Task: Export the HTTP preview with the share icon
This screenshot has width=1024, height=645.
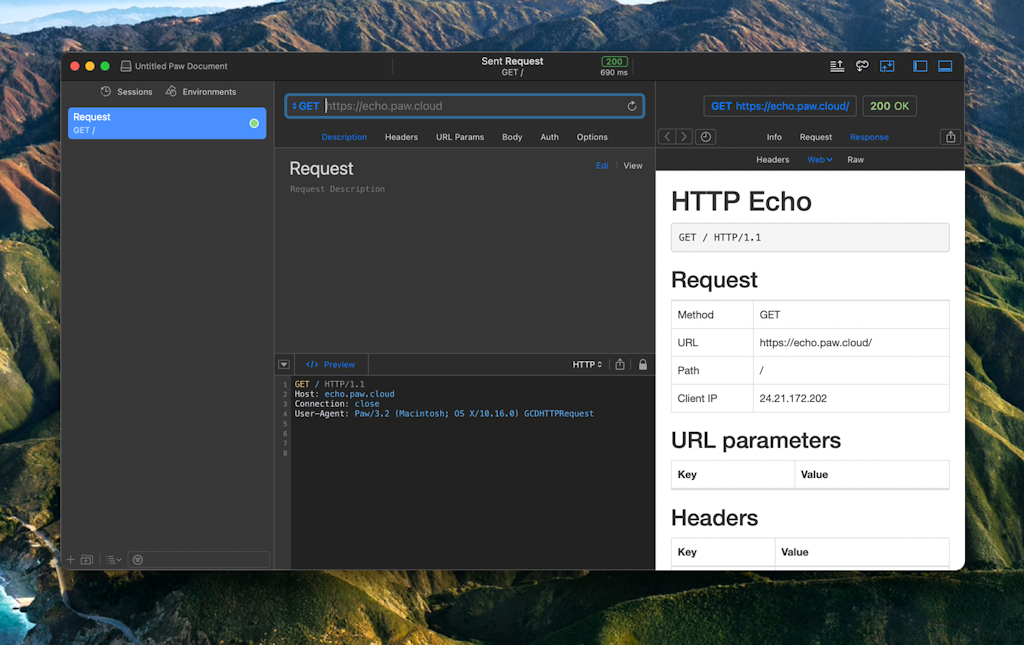Action: 620,364
